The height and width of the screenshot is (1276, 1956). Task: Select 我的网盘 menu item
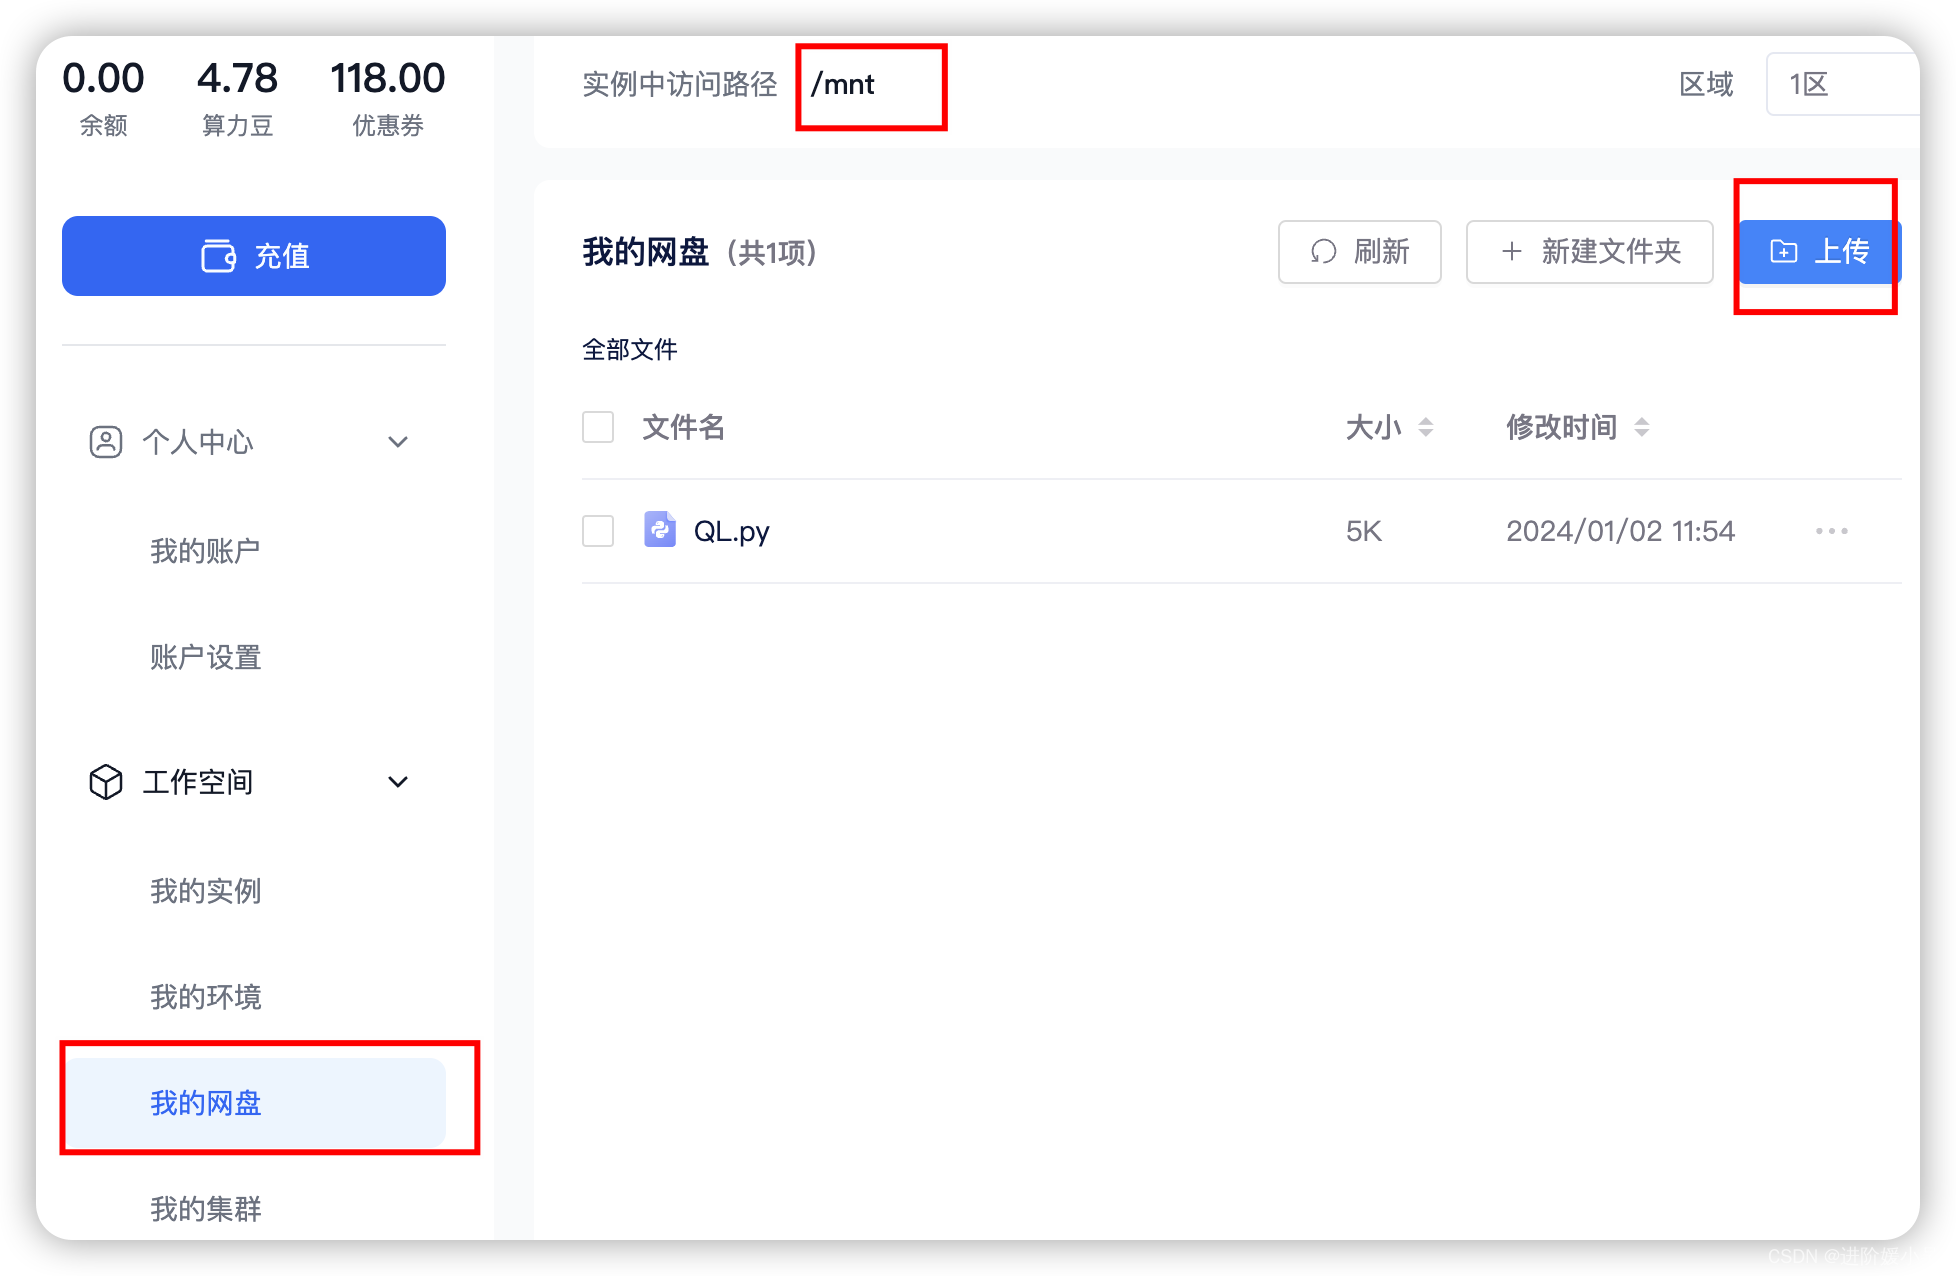[256, 1103]
